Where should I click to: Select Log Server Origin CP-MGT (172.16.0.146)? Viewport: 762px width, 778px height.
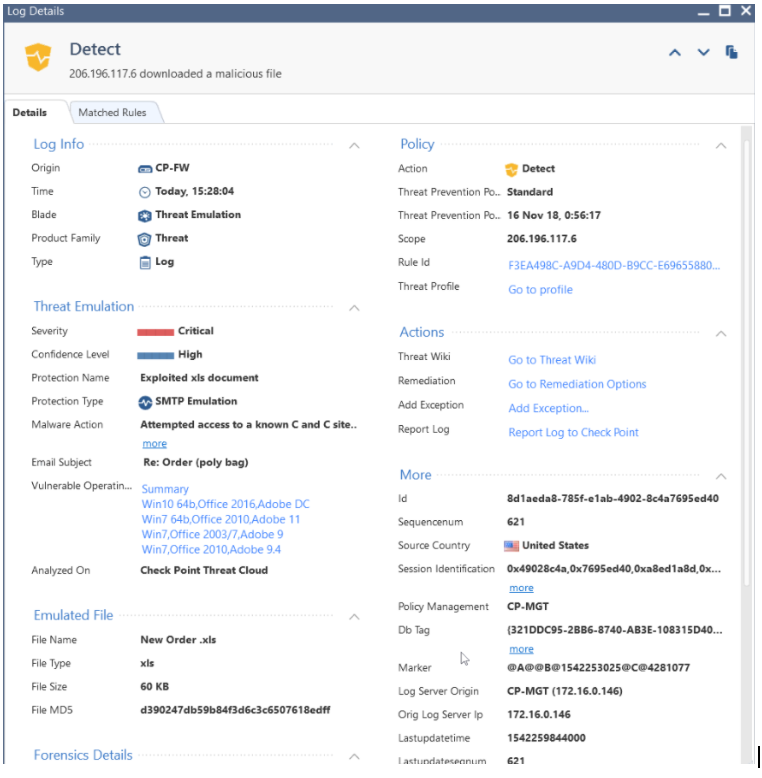pyautogui.click(x=565, y=692)
